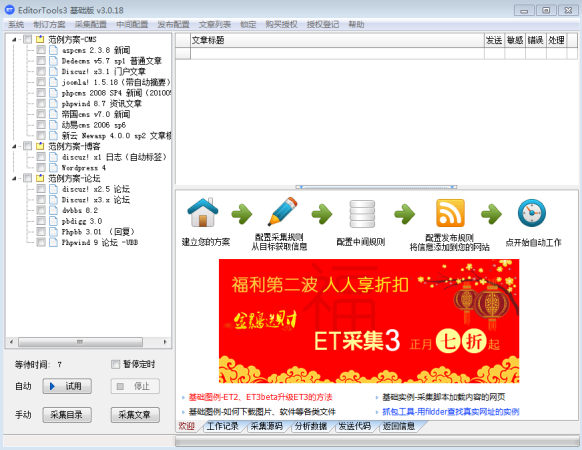The image size is (582, 450).
Task: Click the clock icon for 点开始自动工作
Action: tap(532, 213)
